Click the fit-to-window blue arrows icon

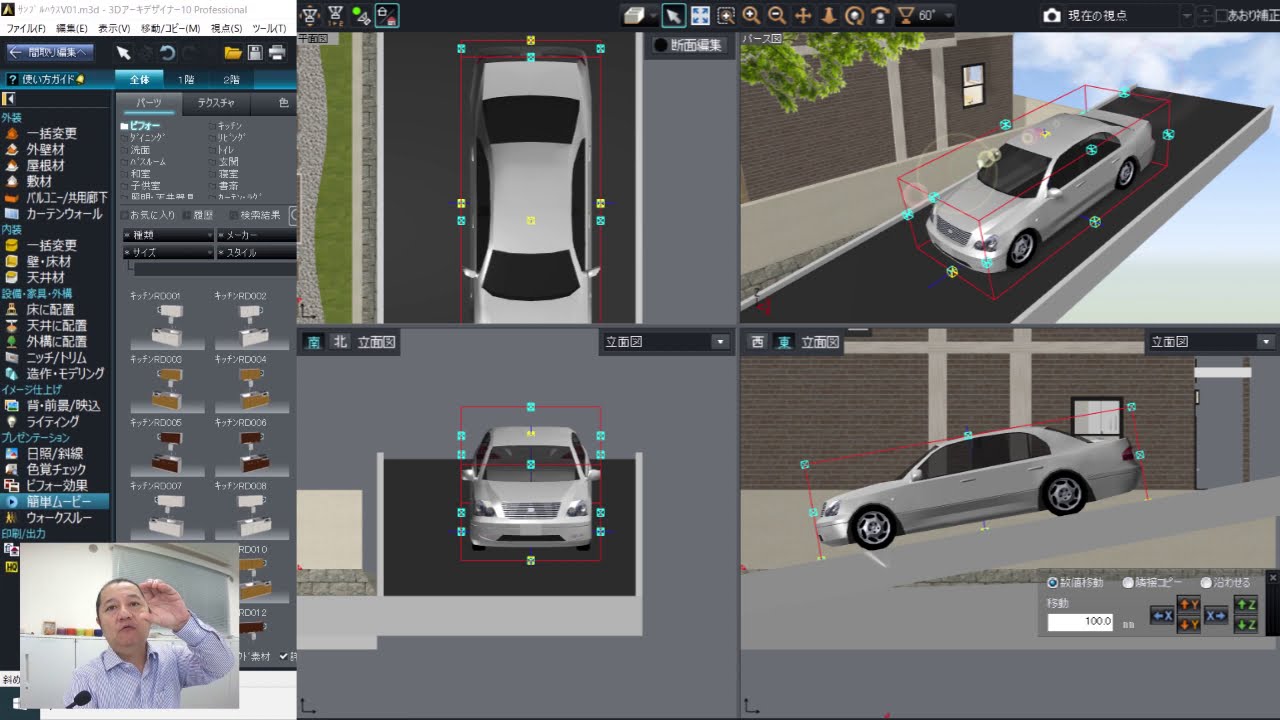700,15
